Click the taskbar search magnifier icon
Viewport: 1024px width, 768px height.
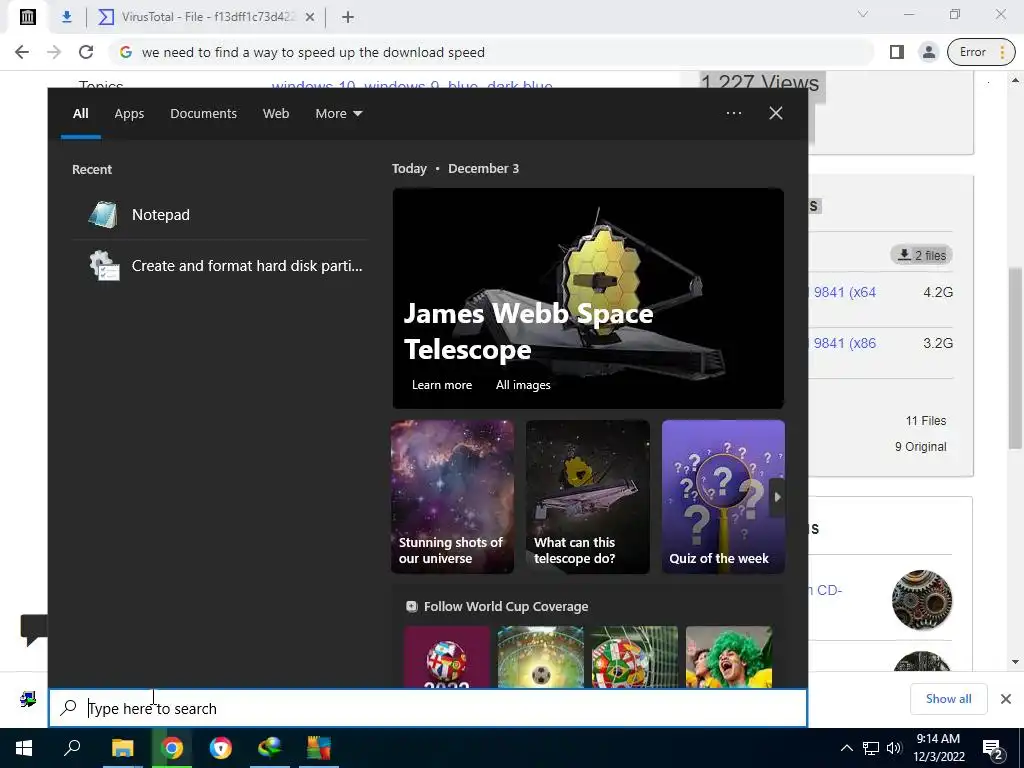[72, 748]
